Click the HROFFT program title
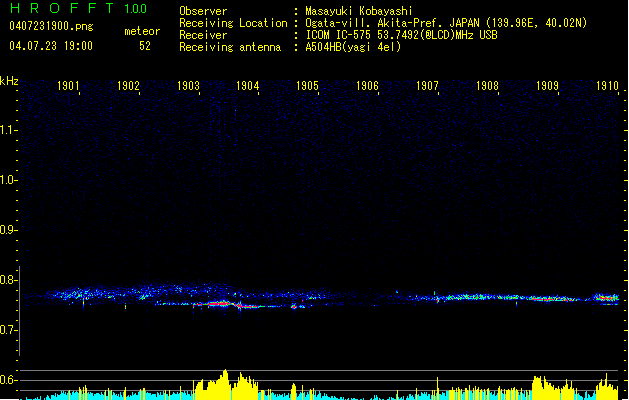The height and width of the screenshot is (400, 629). 62,8
